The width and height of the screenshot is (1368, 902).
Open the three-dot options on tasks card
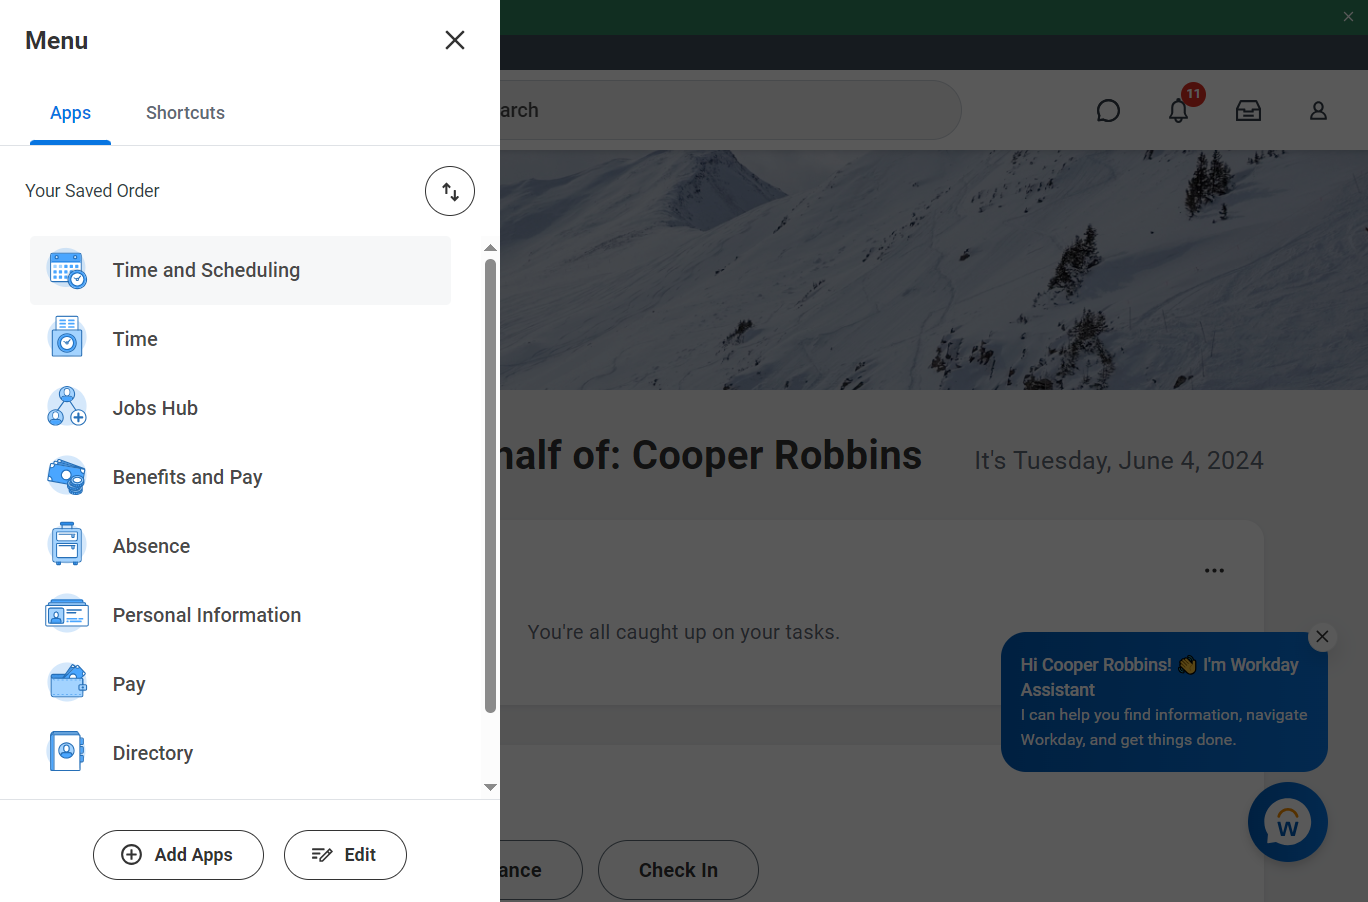pos(1214,571)
